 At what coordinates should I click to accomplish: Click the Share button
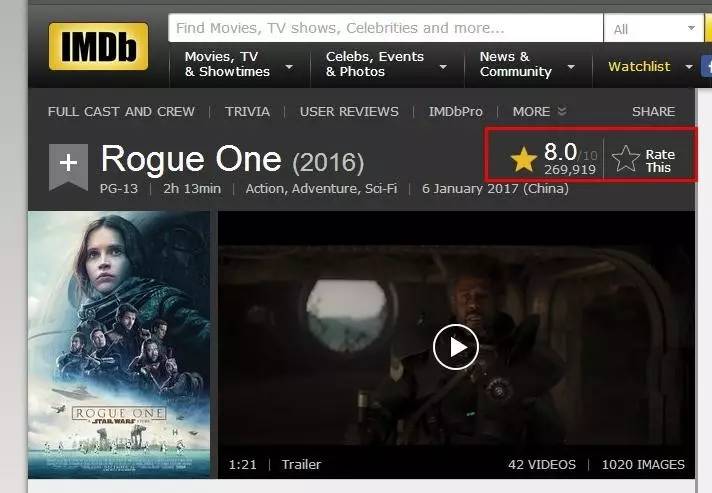tap(653, 111)
